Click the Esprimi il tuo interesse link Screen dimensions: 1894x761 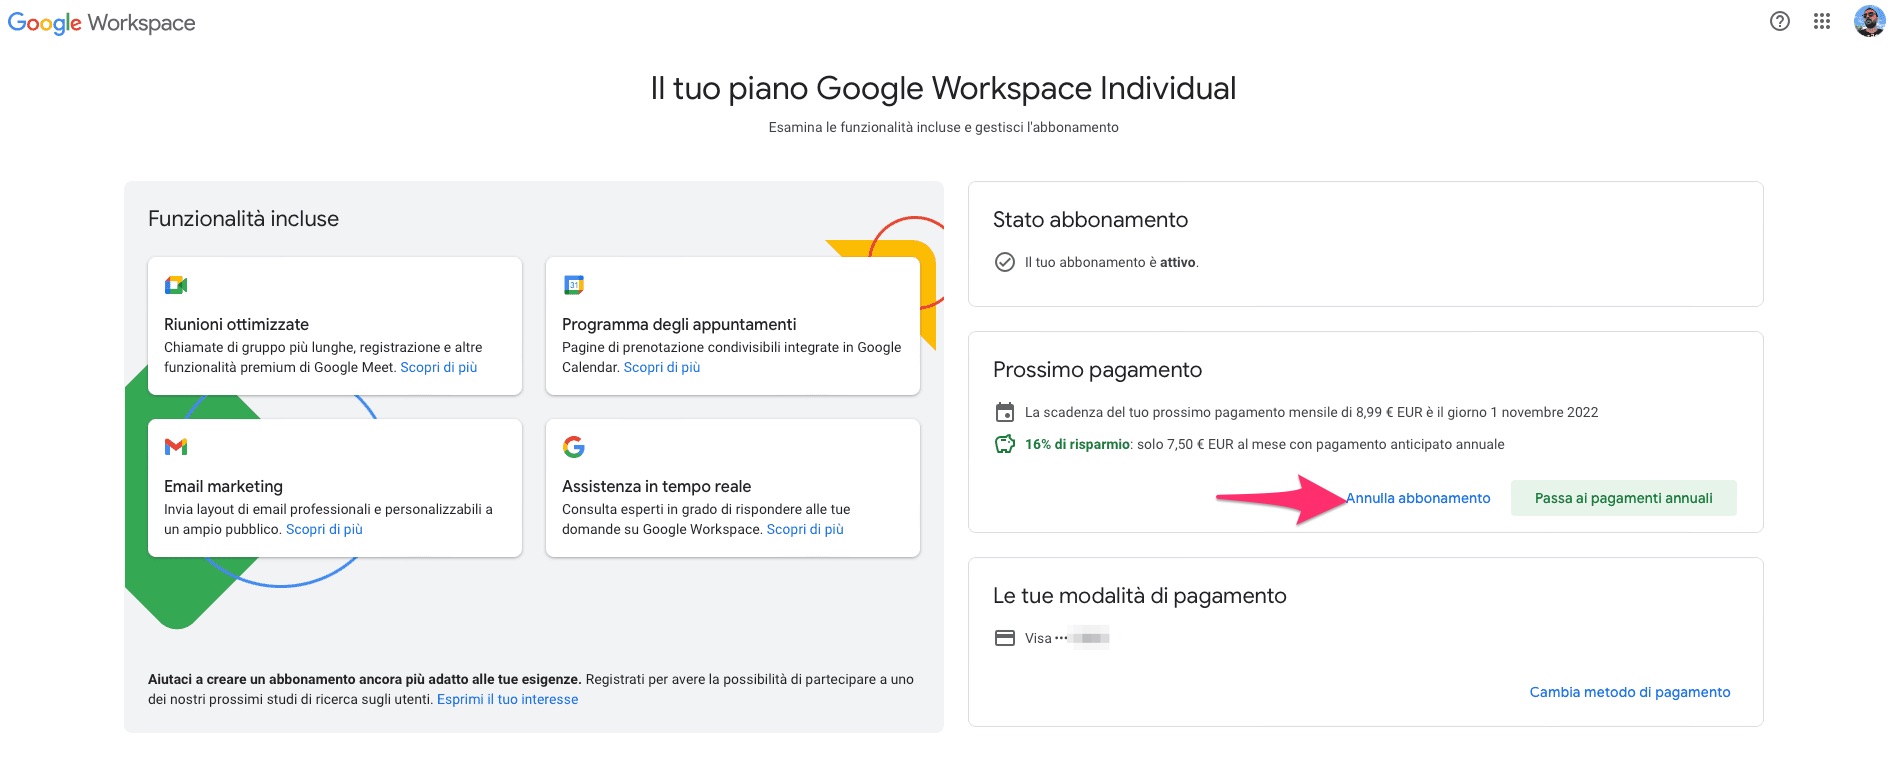click(x=507, y=699)
